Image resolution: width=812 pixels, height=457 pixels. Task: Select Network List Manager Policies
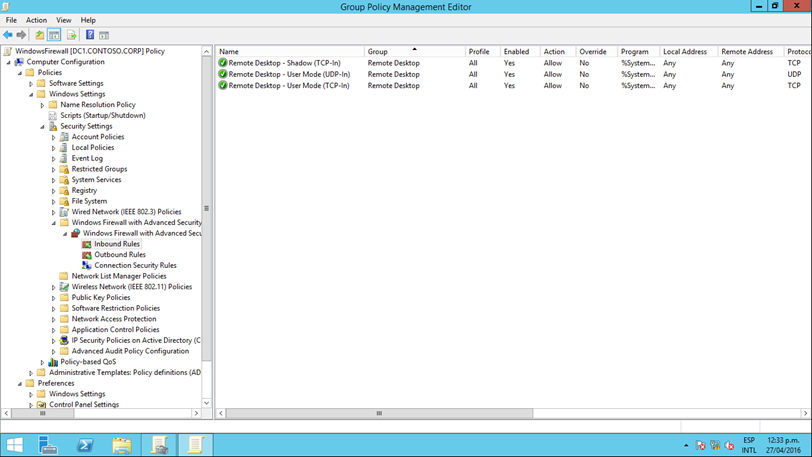point(119,276)
